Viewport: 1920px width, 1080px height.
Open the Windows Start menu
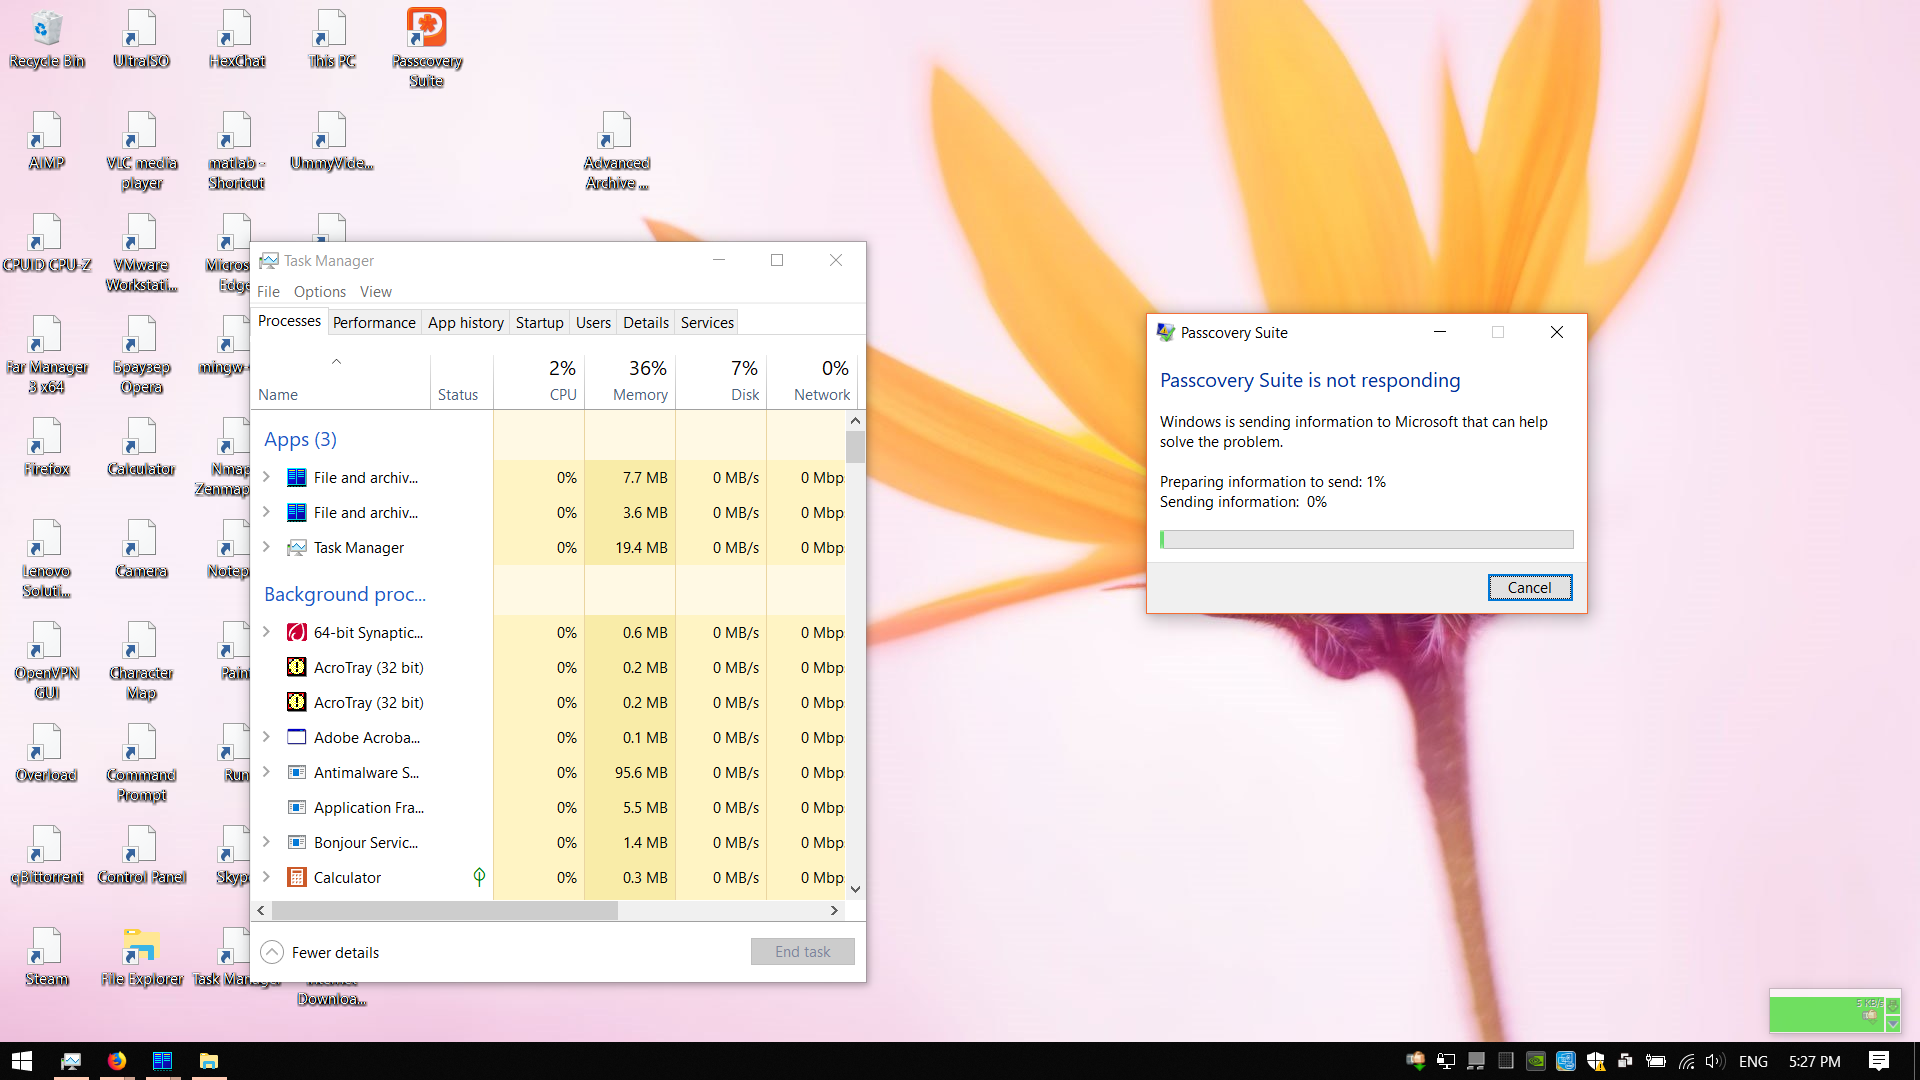[22, 1061]
